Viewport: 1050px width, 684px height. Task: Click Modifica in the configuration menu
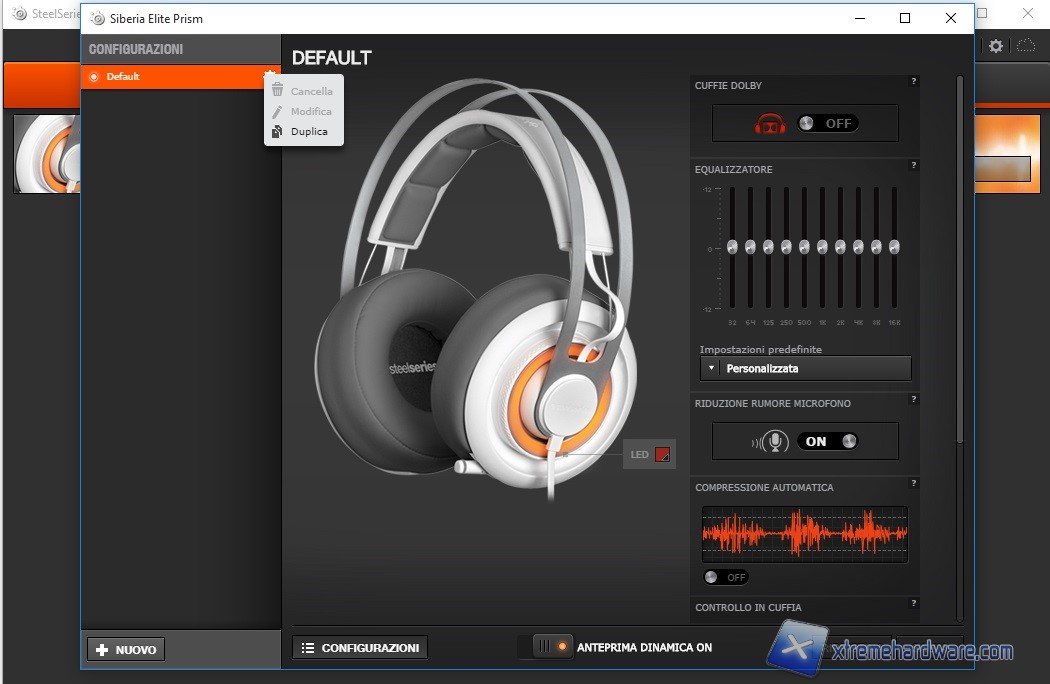pyautogui.click(x=311, y=111)
